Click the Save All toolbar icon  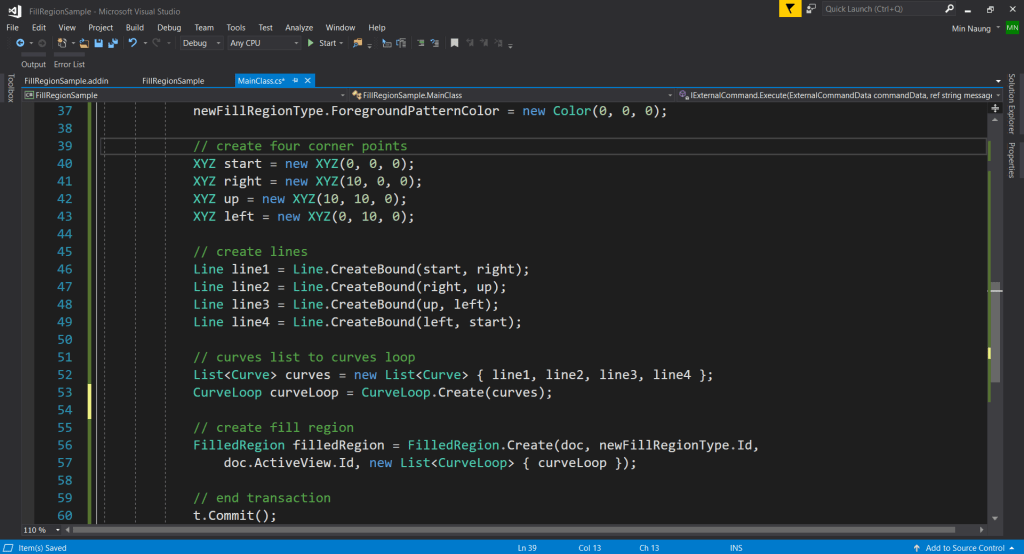click(x=112, y=43)
